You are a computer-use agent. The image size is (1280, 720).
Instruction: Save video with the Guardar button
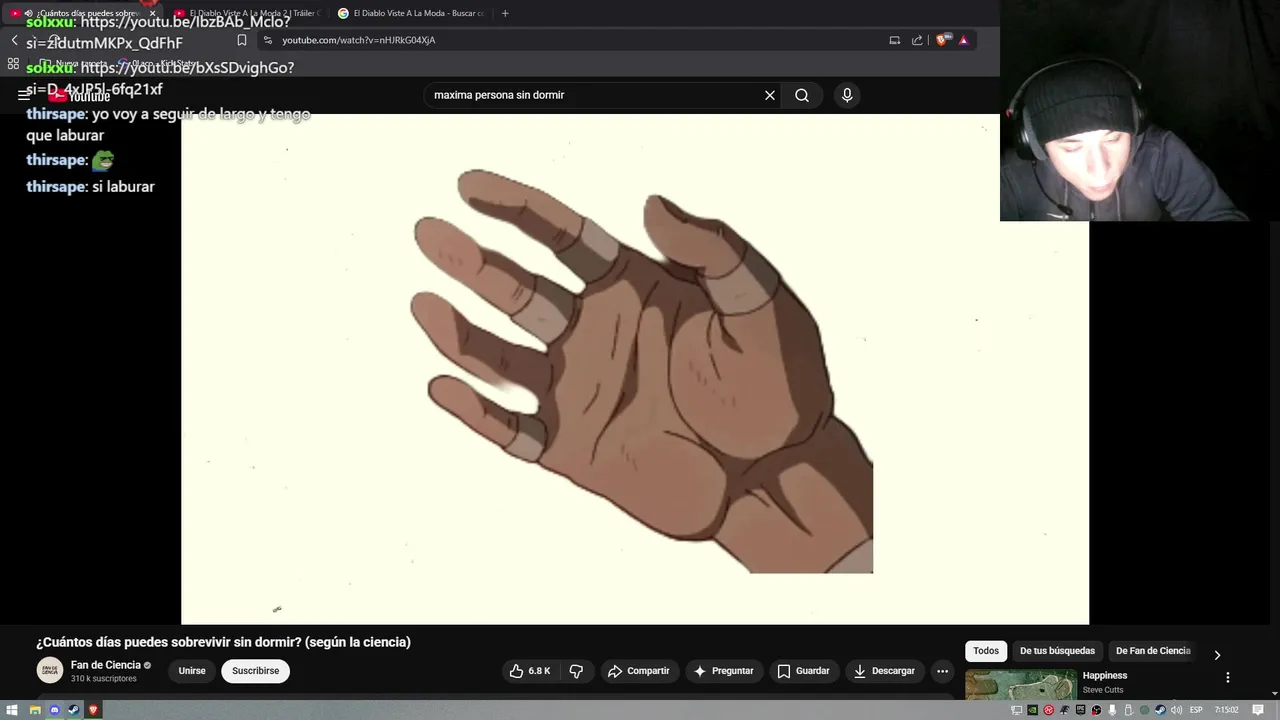click(803, 671)
